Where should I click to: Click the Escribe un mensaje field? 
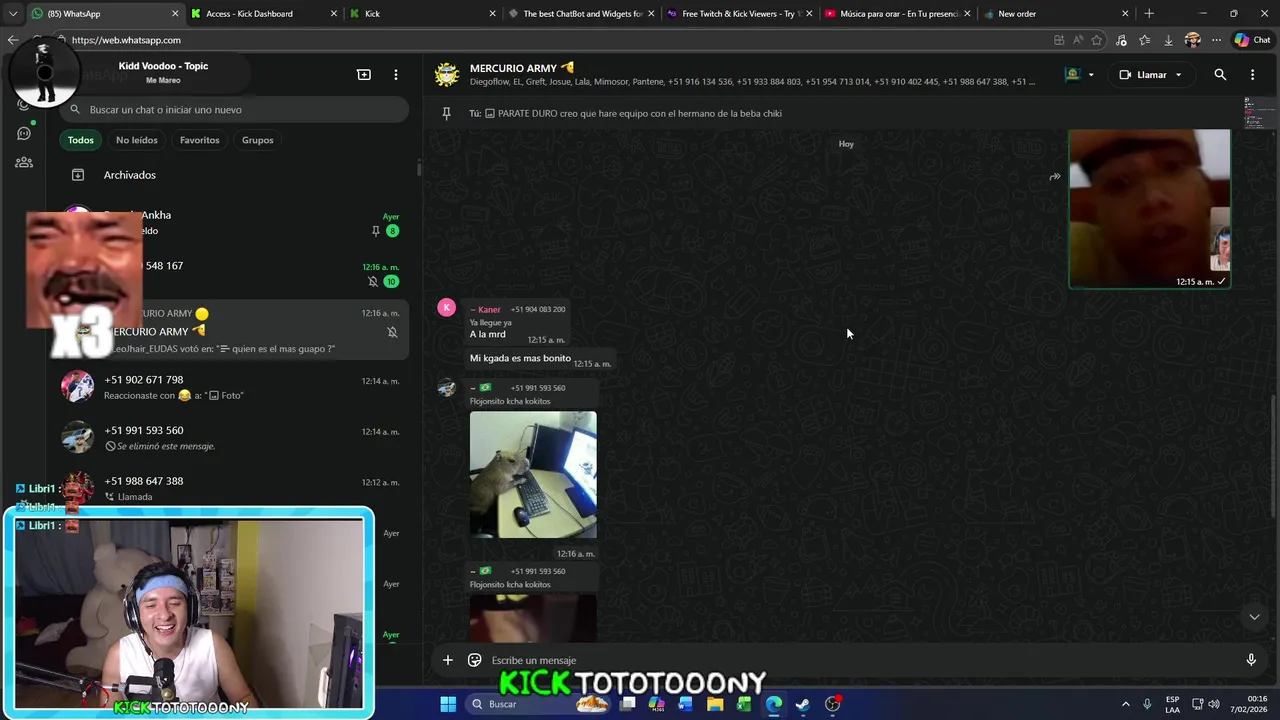coord(860,660)
